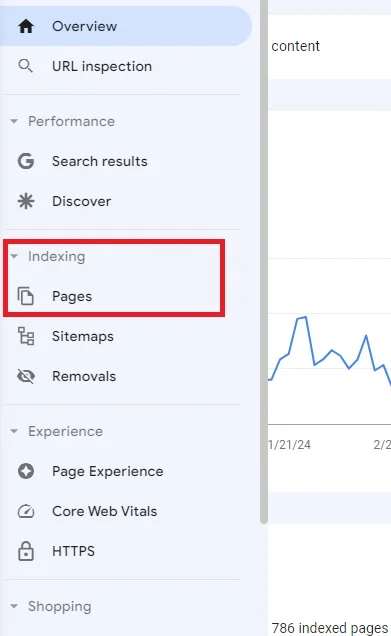Collapse the Experience section arrow

click(14, 431)
